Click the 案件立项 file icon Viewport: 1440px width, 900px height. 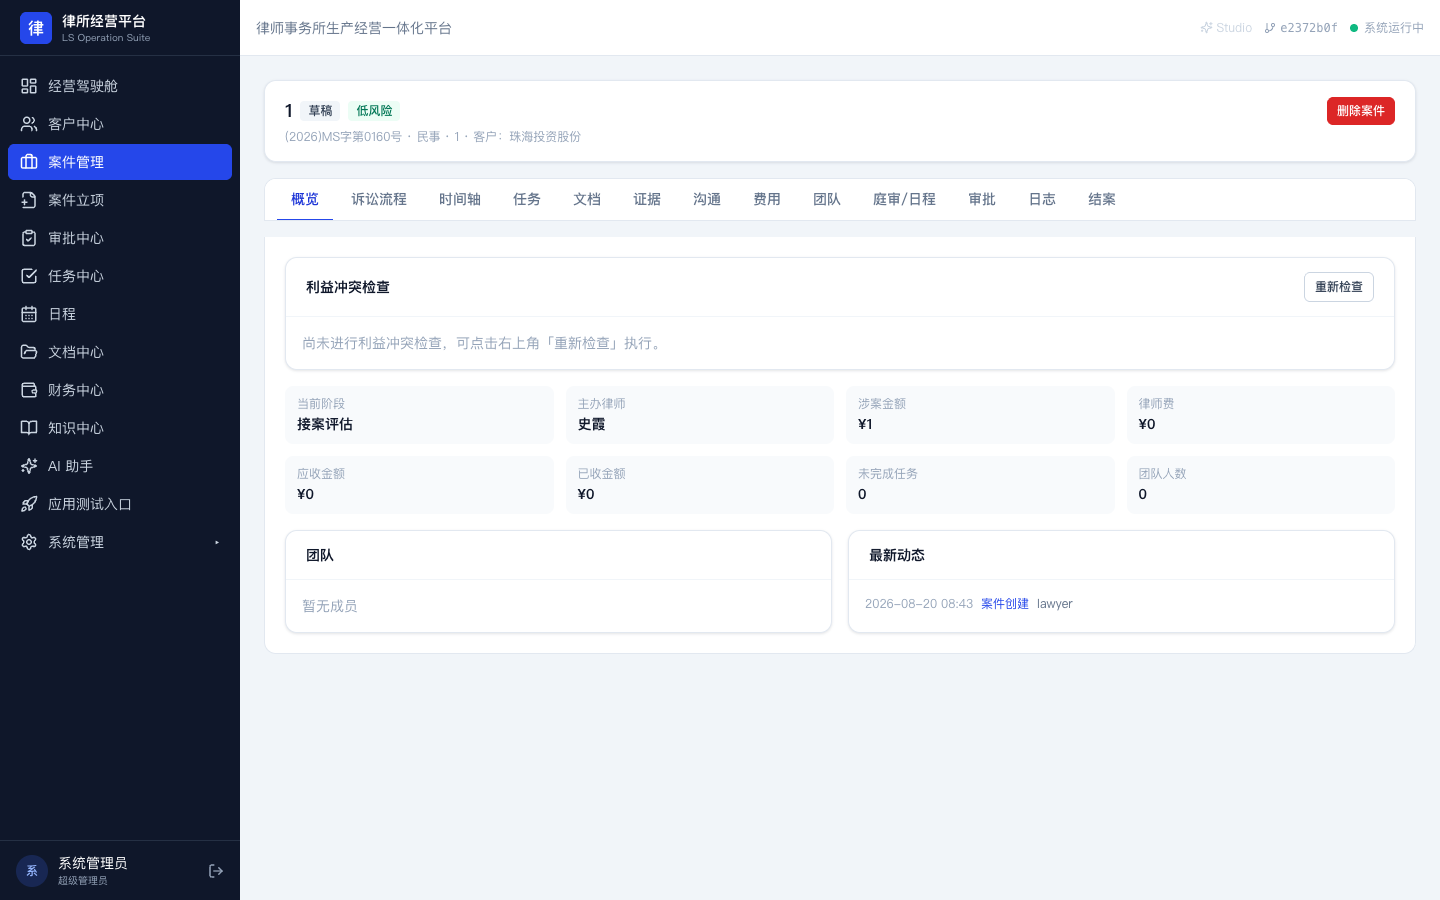(29, 200)
